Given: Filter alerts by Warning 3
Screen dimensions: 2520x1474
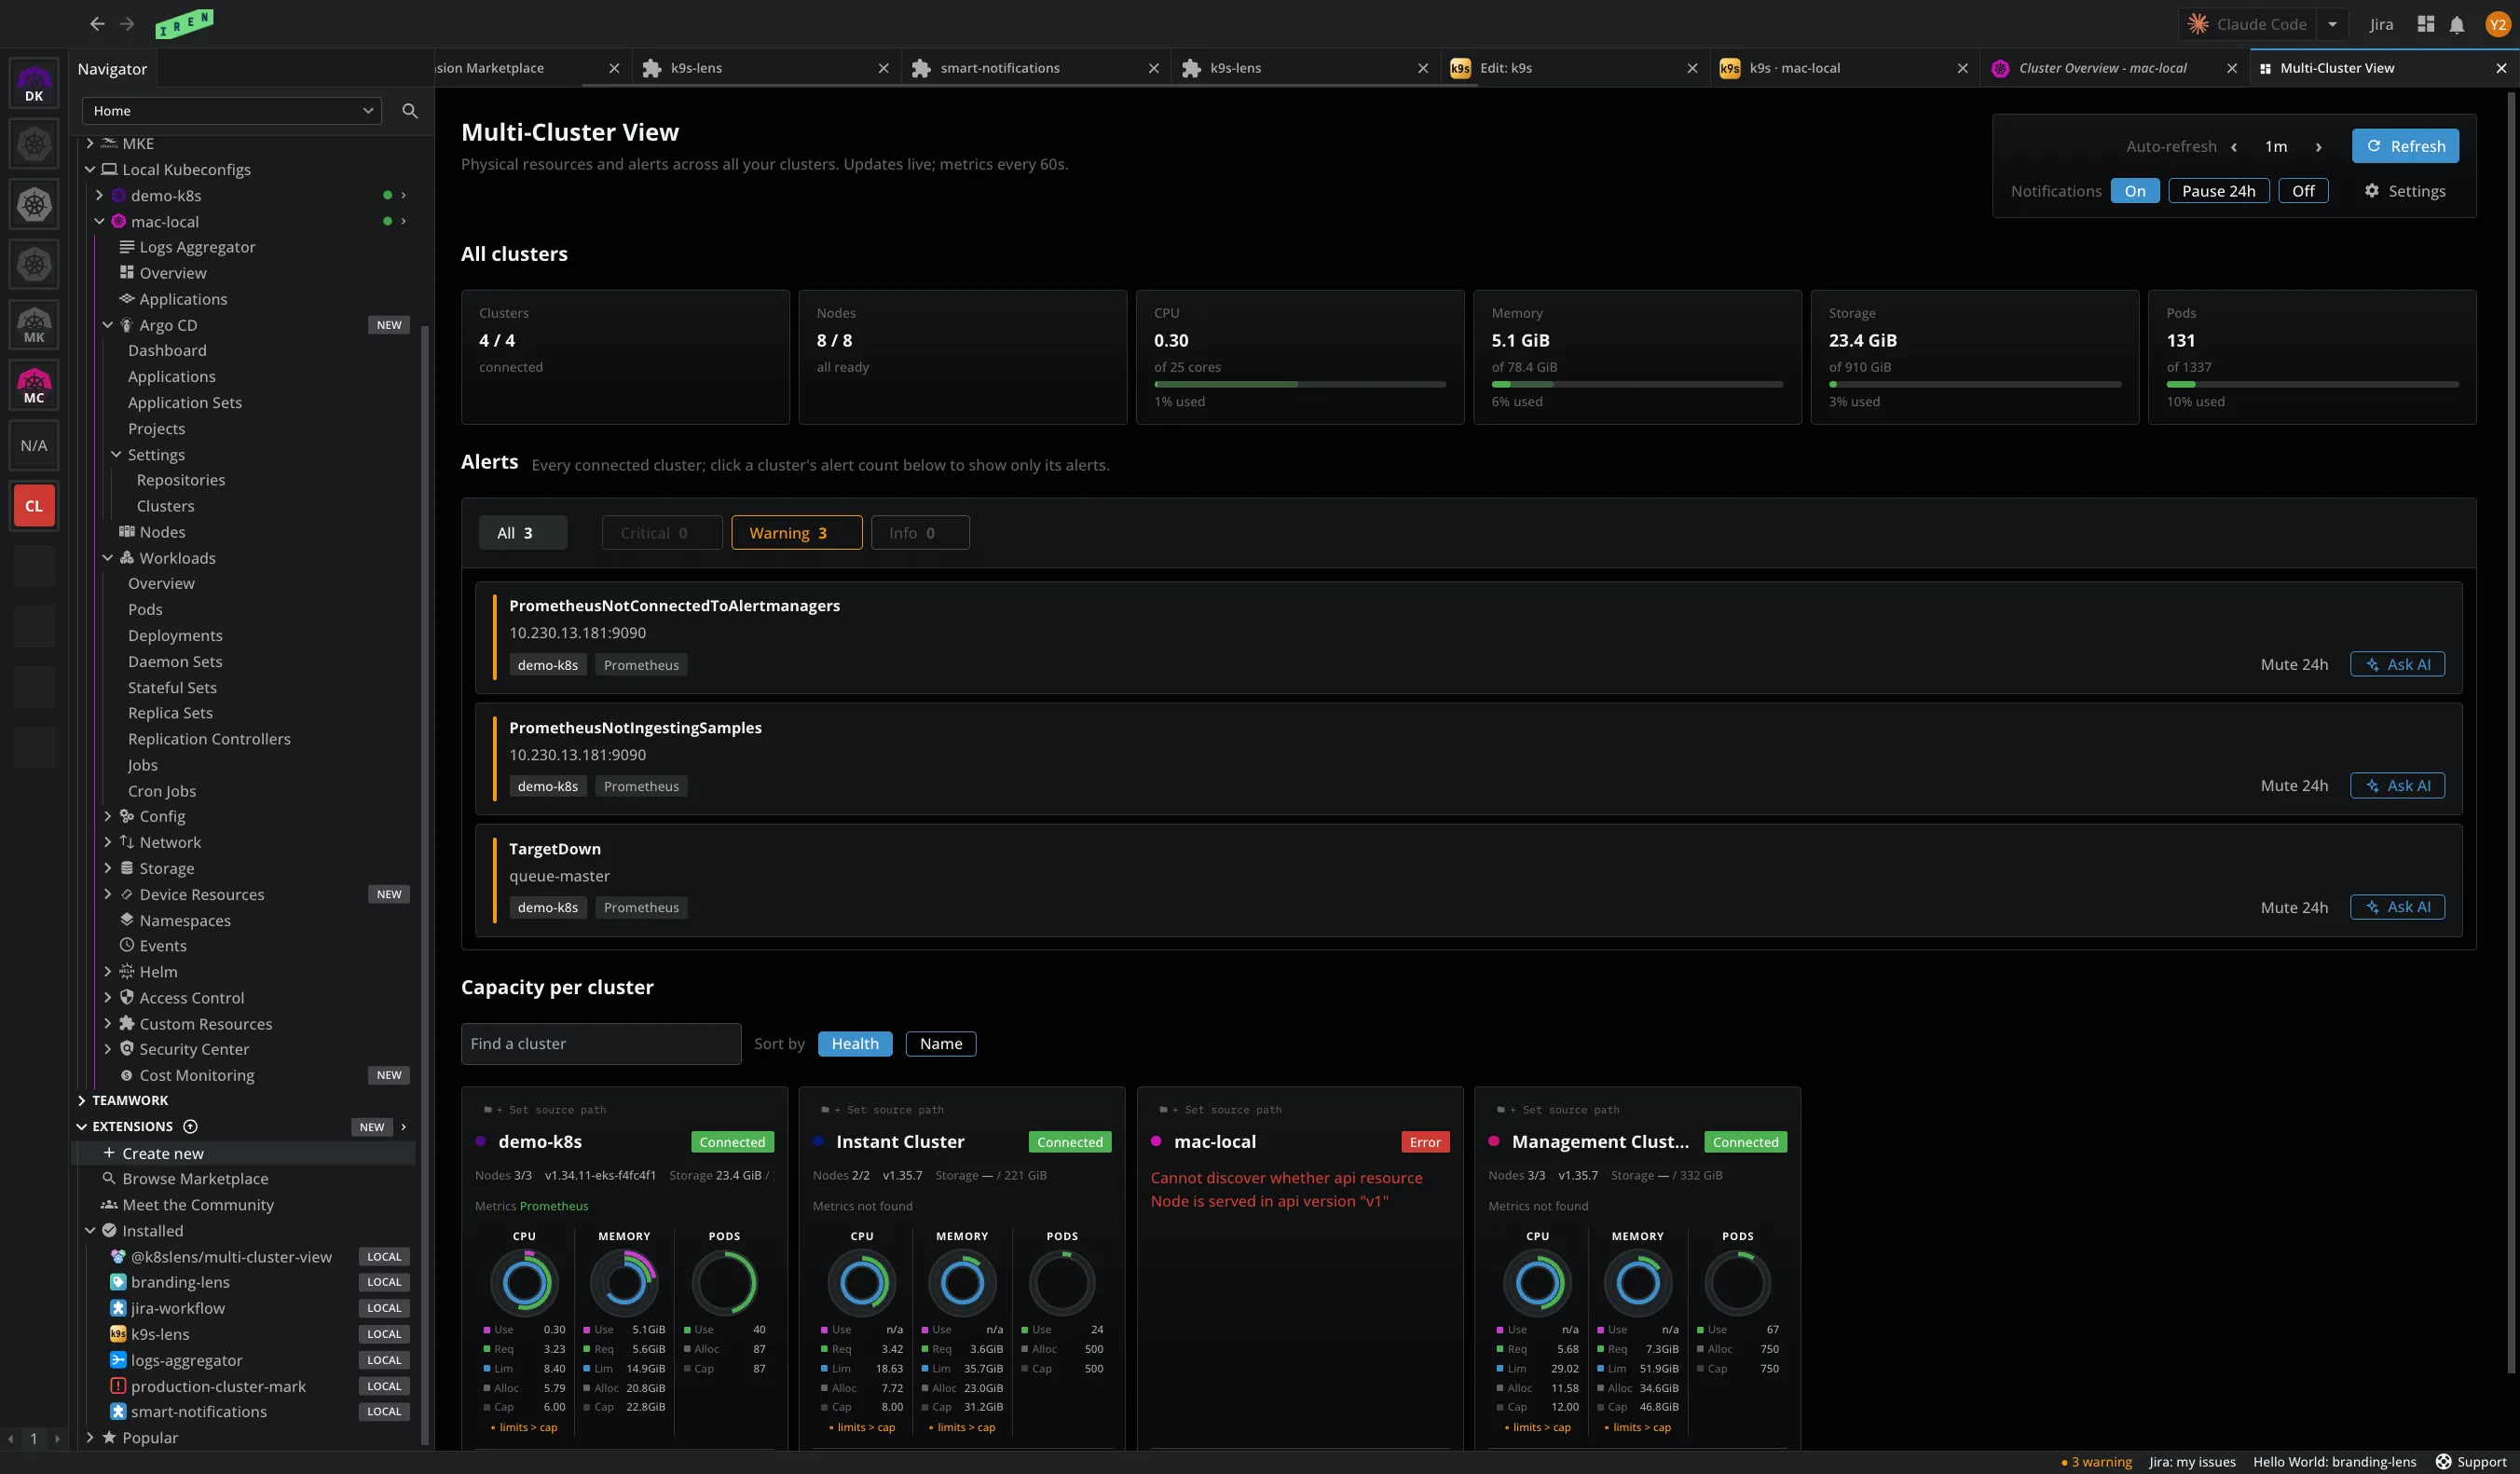Looking at the screenshot, I should click(x=796, y=533).
